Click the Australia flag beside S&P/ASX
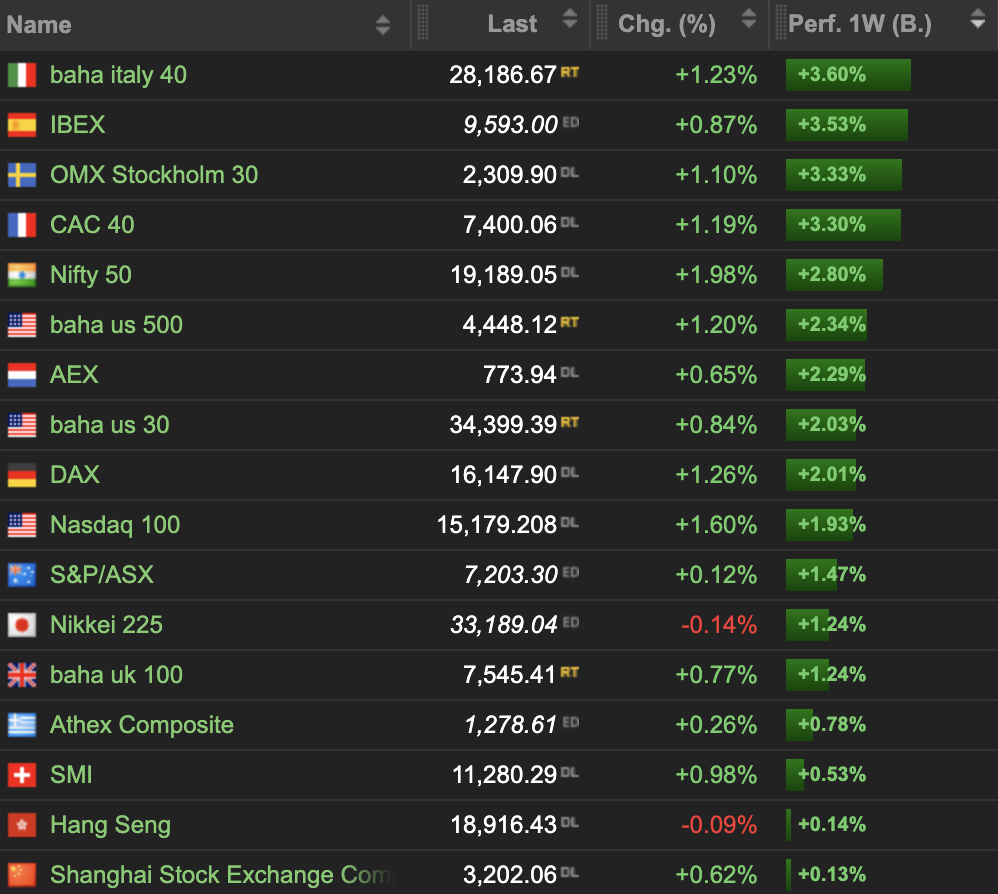Image resolution: width=998 pixels, height=894 pixels. [22, 575]
